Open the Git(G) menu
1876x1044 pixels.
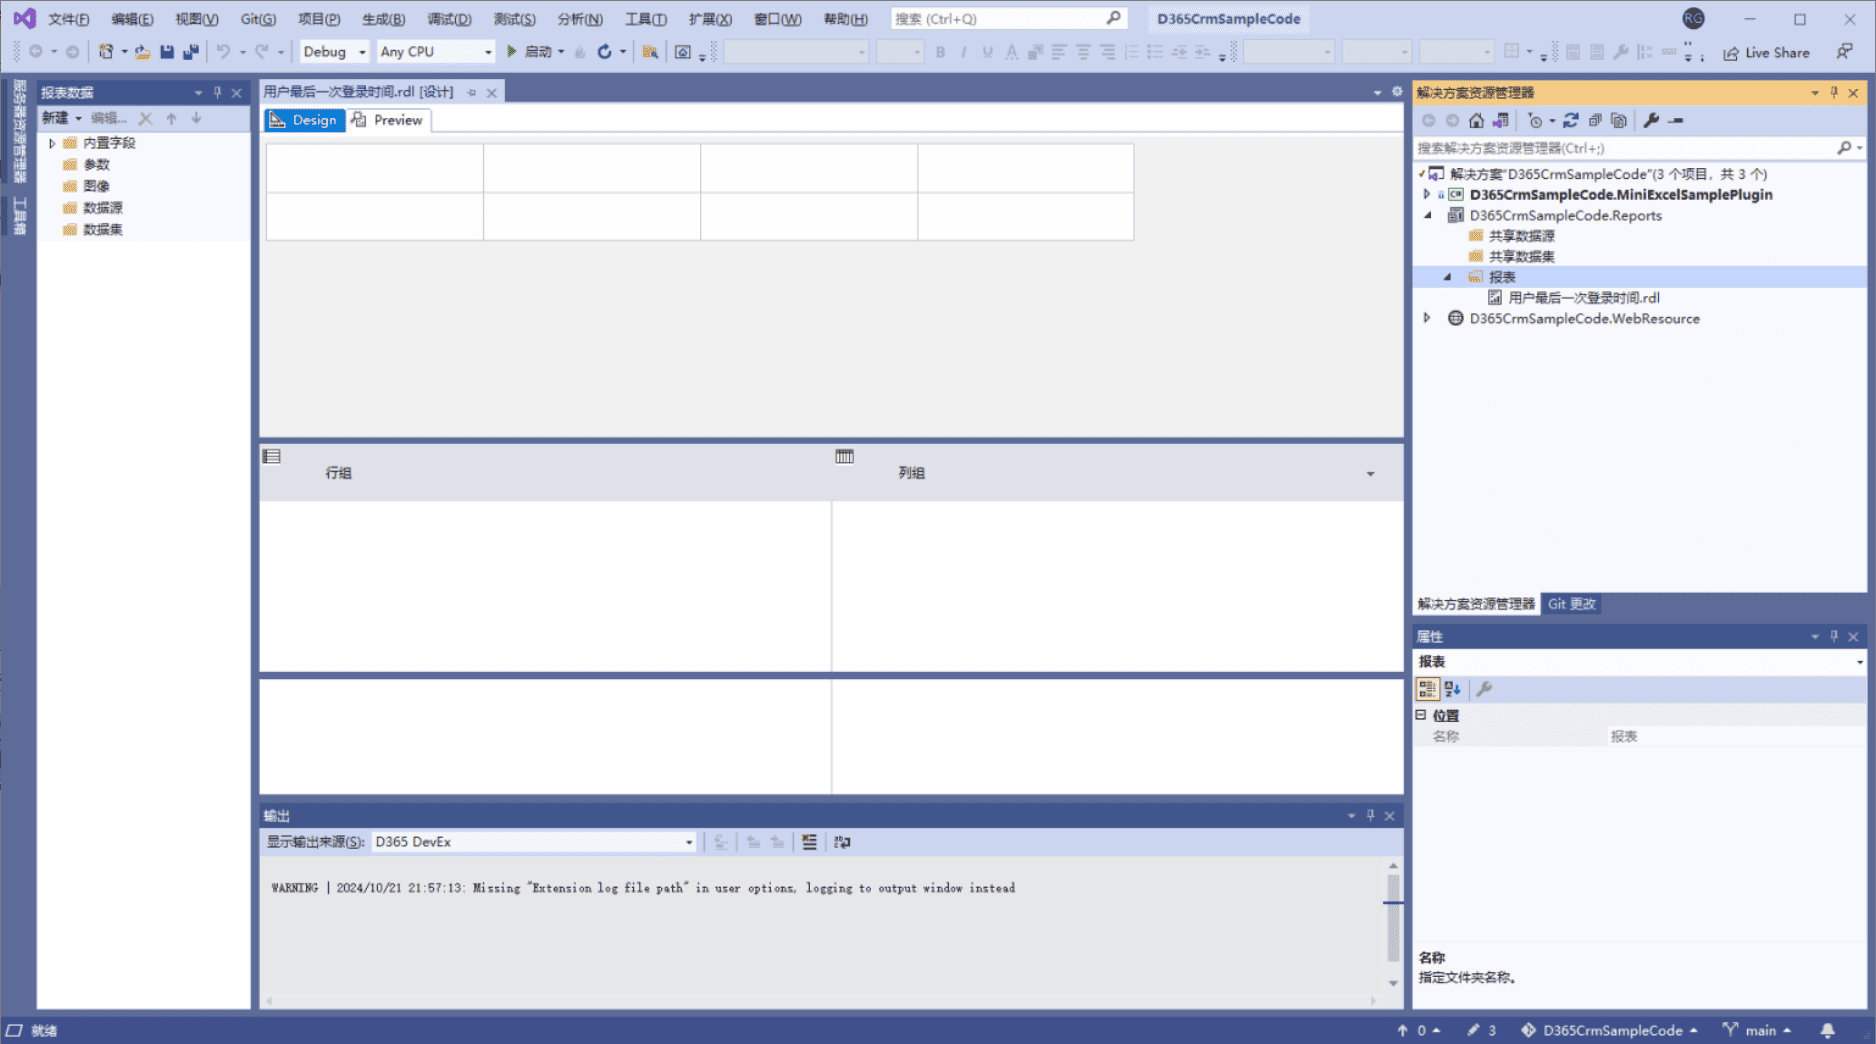click(x=258, y=19)
